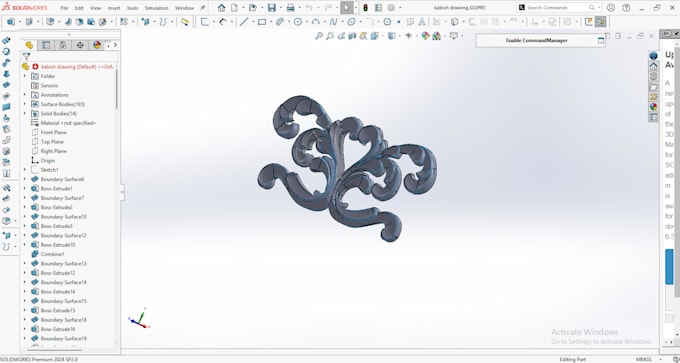The width and height of the screenshot is (680, 363).
Task: Click the Home icon in the title bar
Action: click(x=222, y=8)
